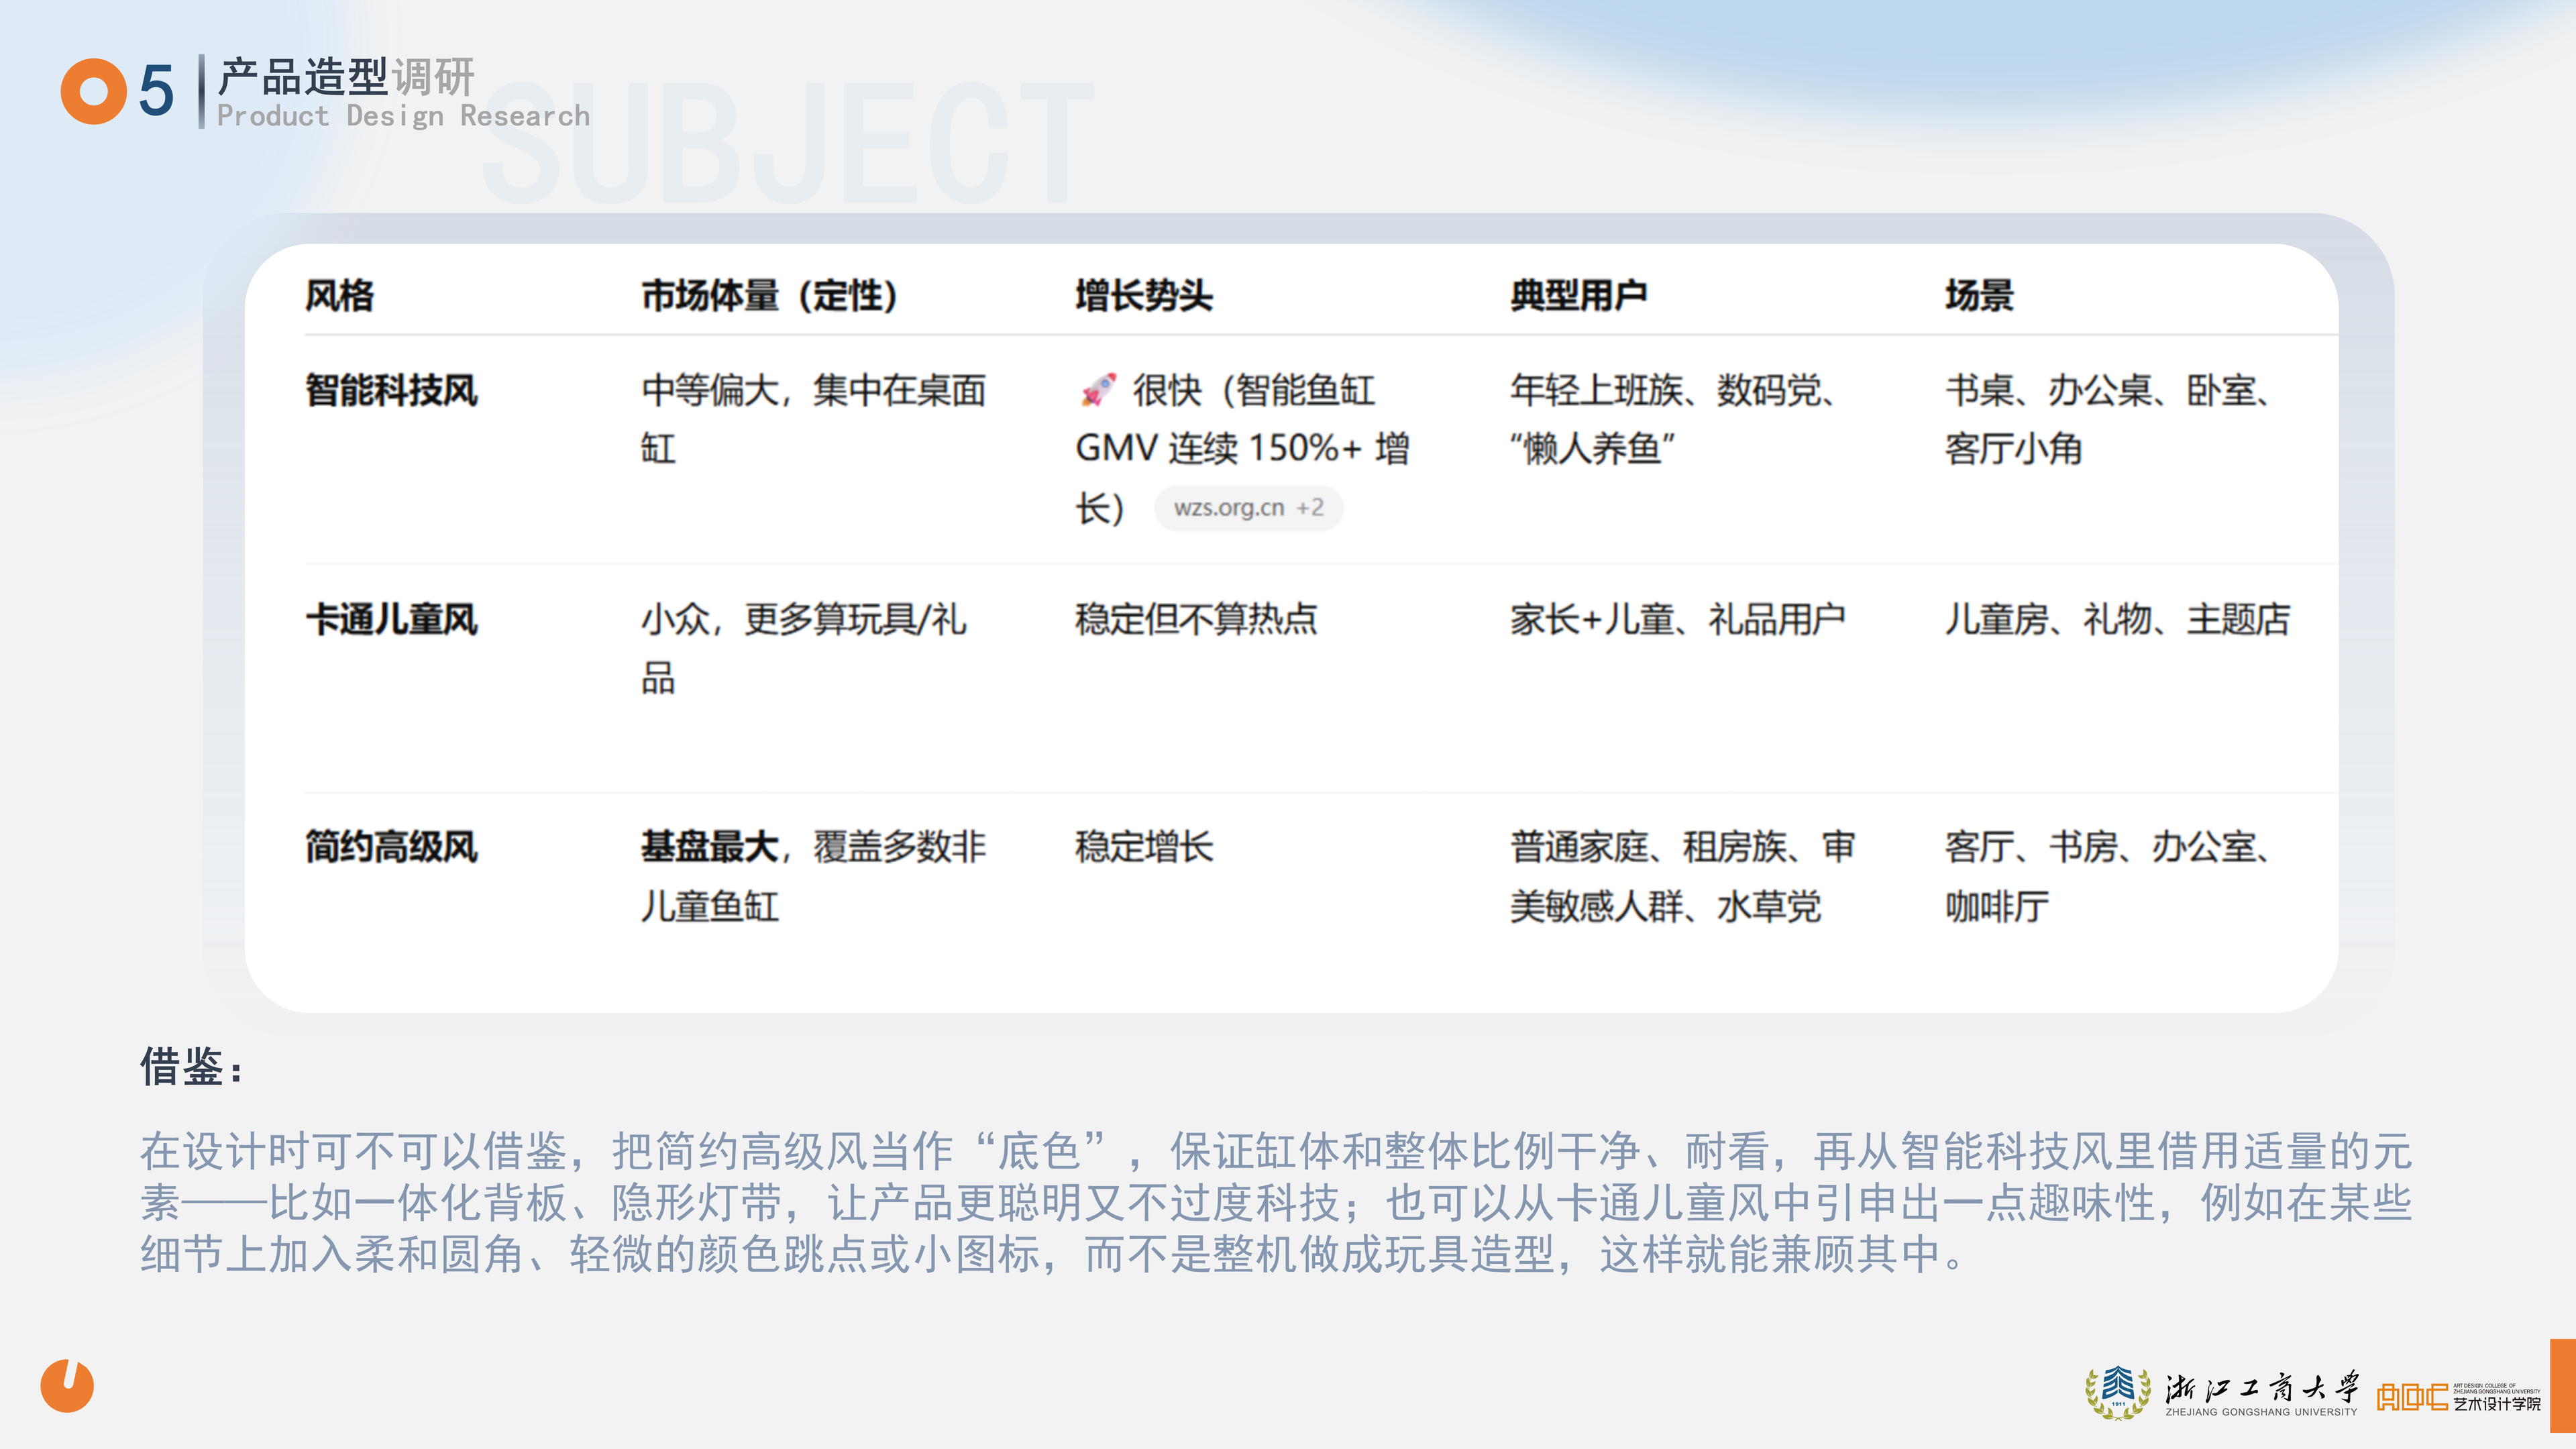Viewport: 2576px width, 1449px height.
Task: Click the cell 客厅、书房、办公室、咖啡厅
Action: pyautogui.click(x=2108, y=876)
